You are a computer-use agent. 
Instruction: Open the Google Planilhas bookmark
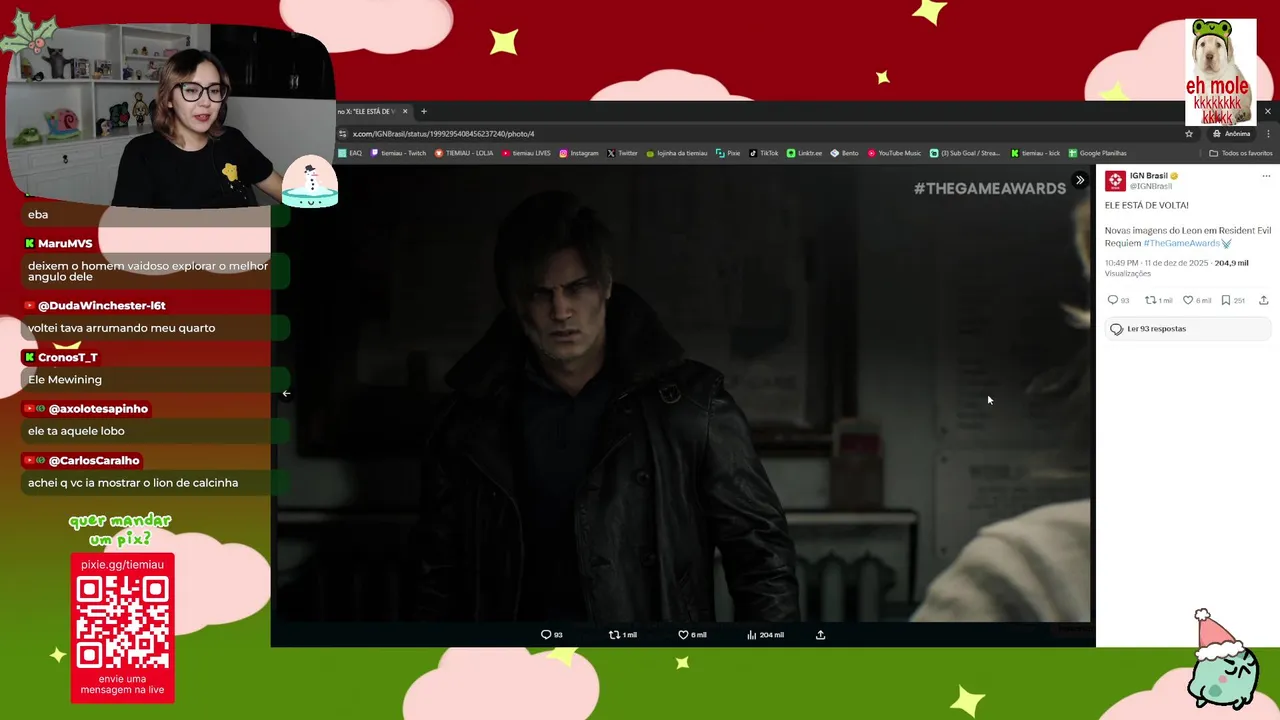coord(1097,153)
